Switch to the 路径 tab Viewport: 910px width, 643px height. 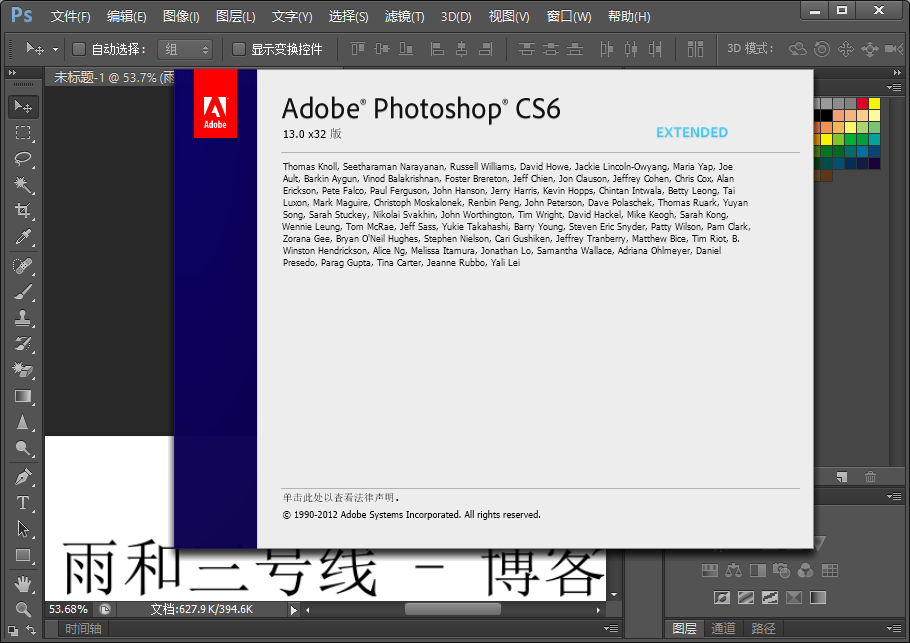pyautogui.click(x=763, y=628)
